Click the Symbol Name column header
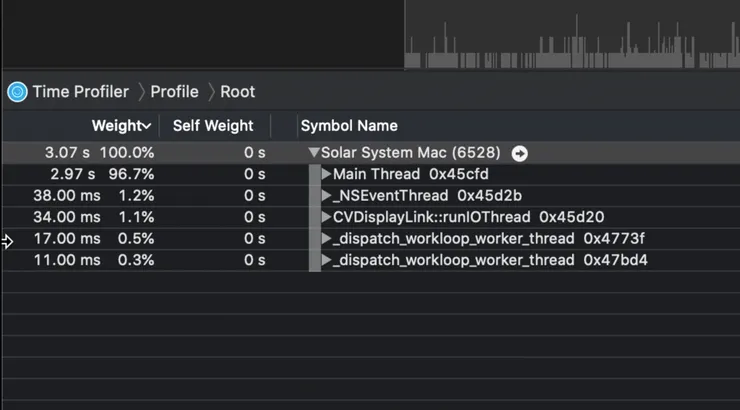Image resolution: width=740 pixels, height=410 pixels. 349,126
